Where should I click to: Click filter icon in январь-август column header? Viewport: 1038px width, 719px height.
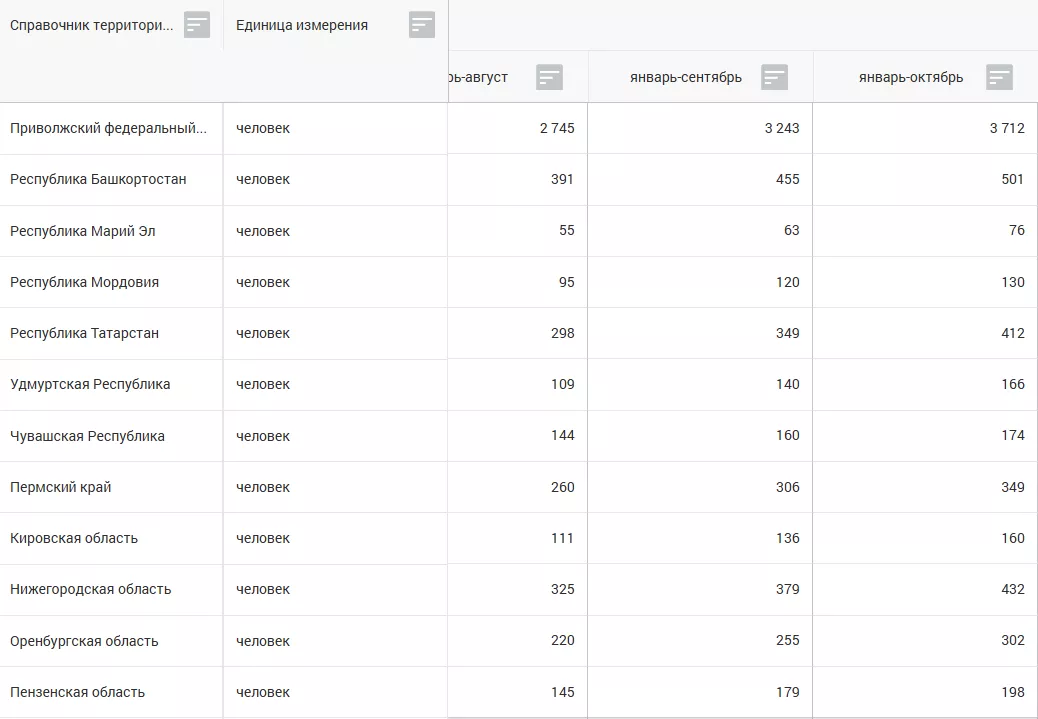tap(549, 77)
